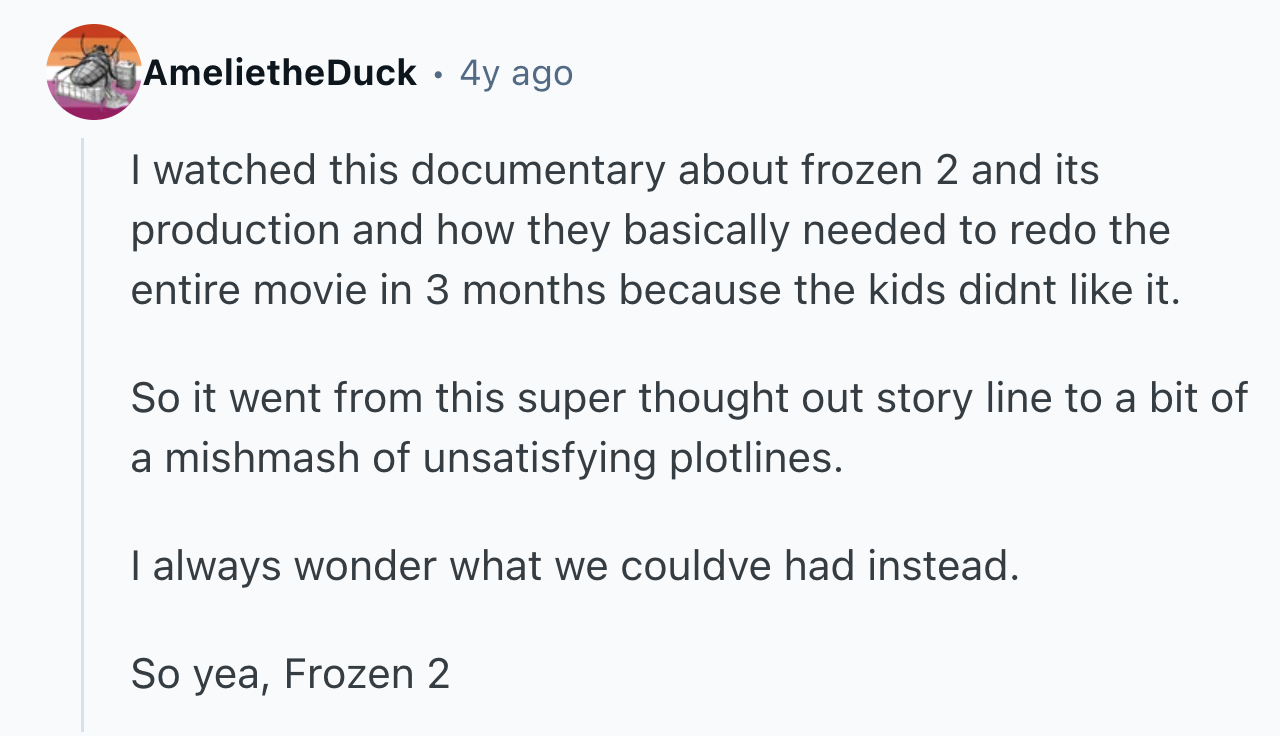This screenshot has height=736, width=1280.
Task: Click the word "documentary" in the comment
Action: 537,170
